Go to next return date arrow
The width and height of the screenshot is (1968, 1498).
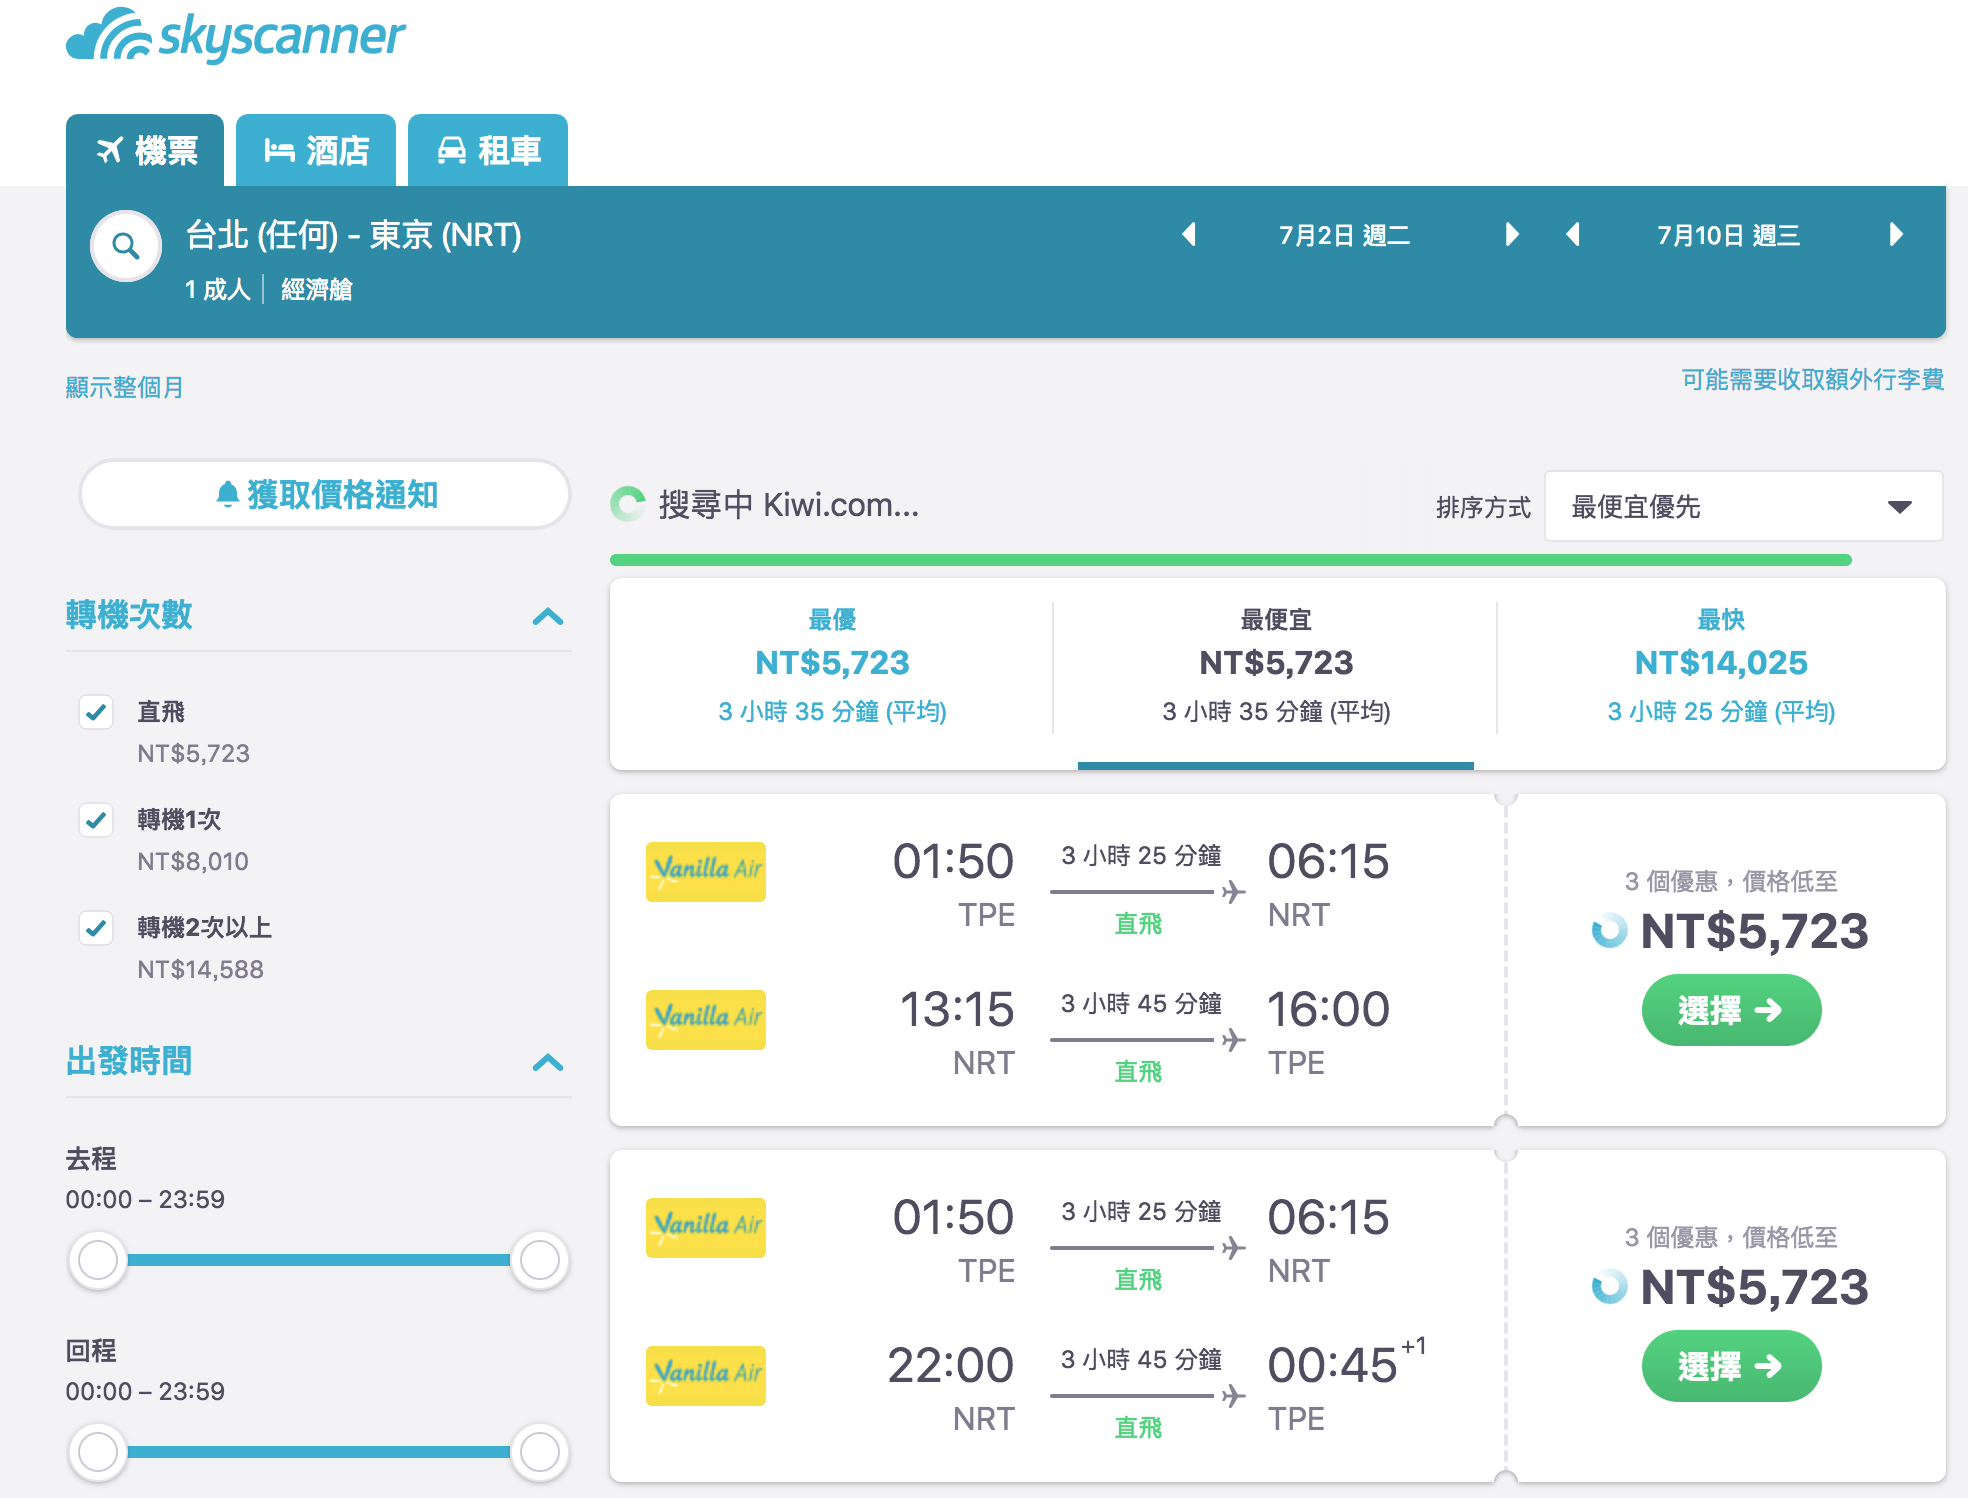point(1896,235)
